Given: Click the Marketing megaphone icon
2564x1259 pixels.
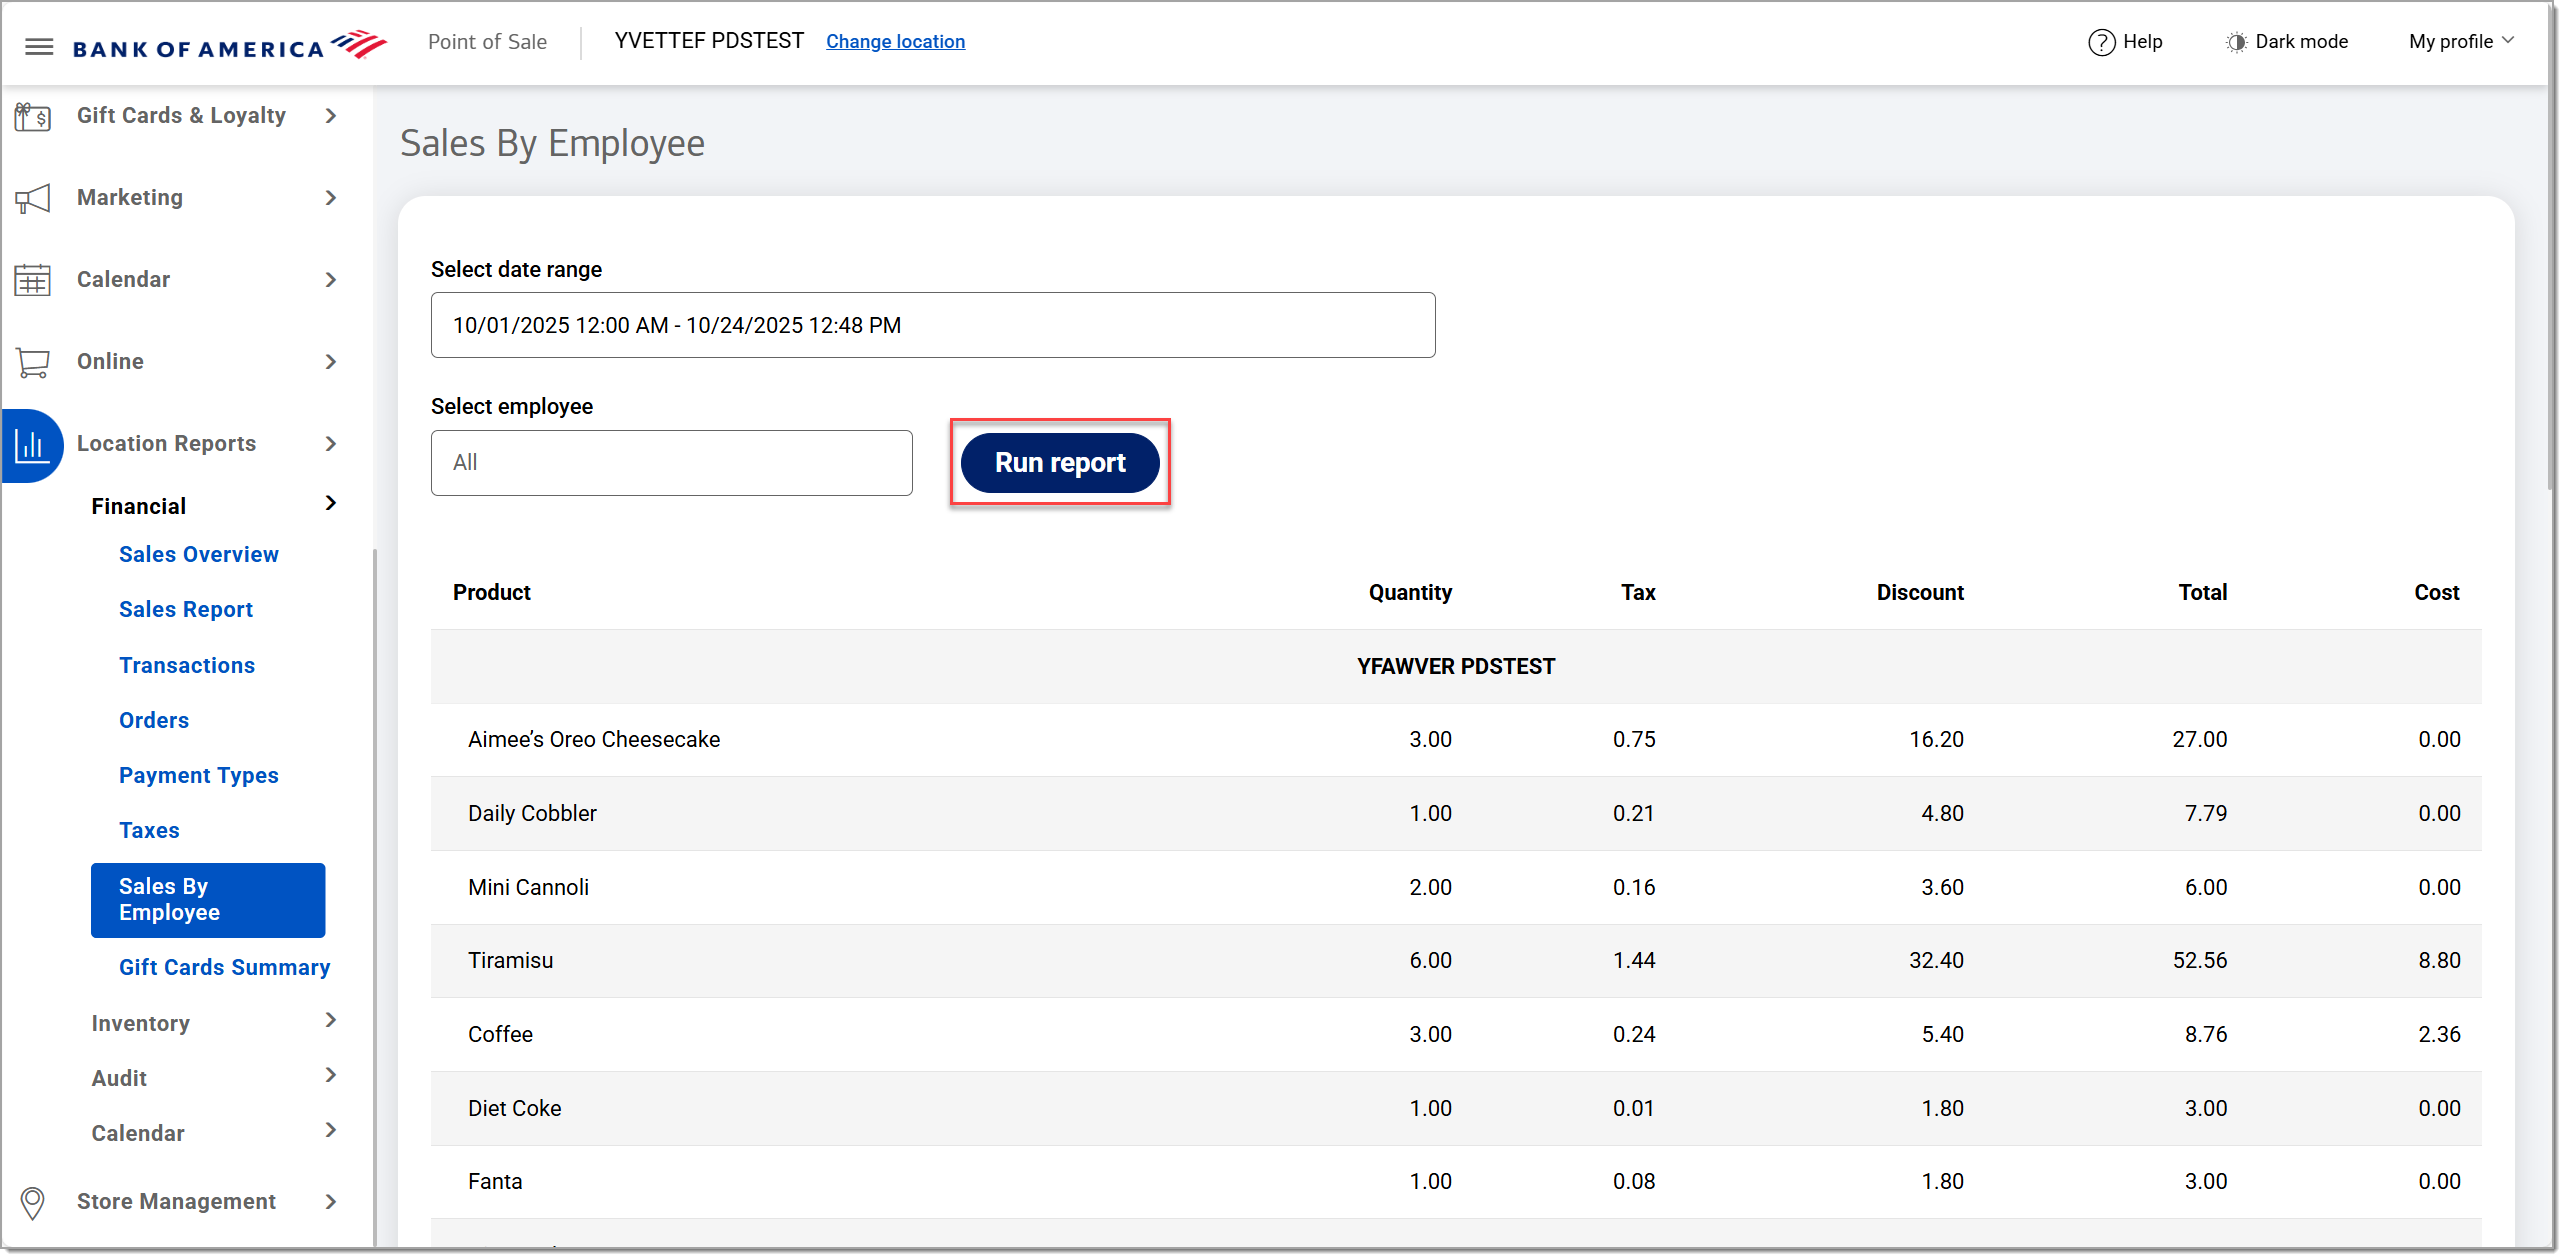Looking at the screenshot, I should [x=33, y=198].
